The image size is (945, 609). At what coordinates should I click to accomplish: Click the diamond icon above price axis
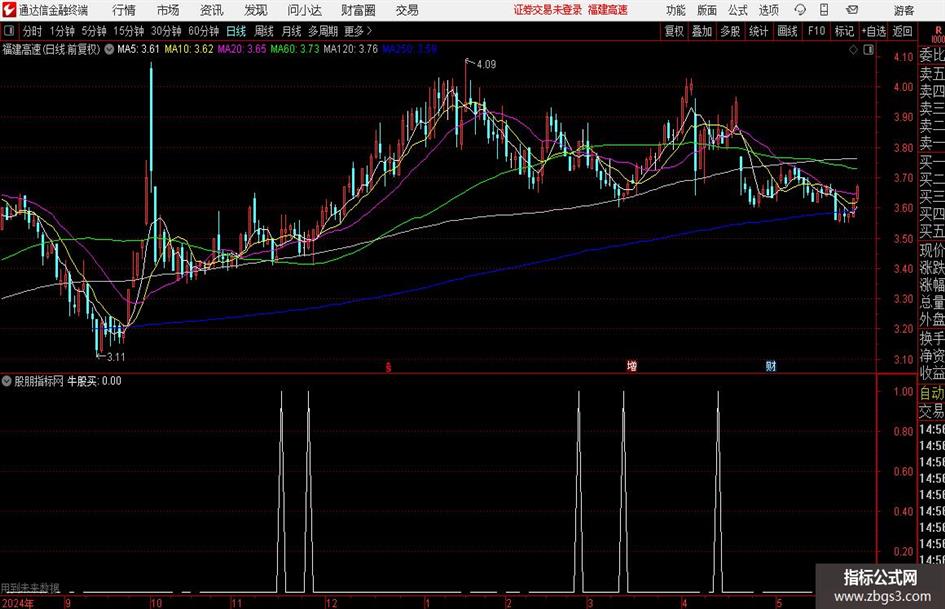point(853,50)
